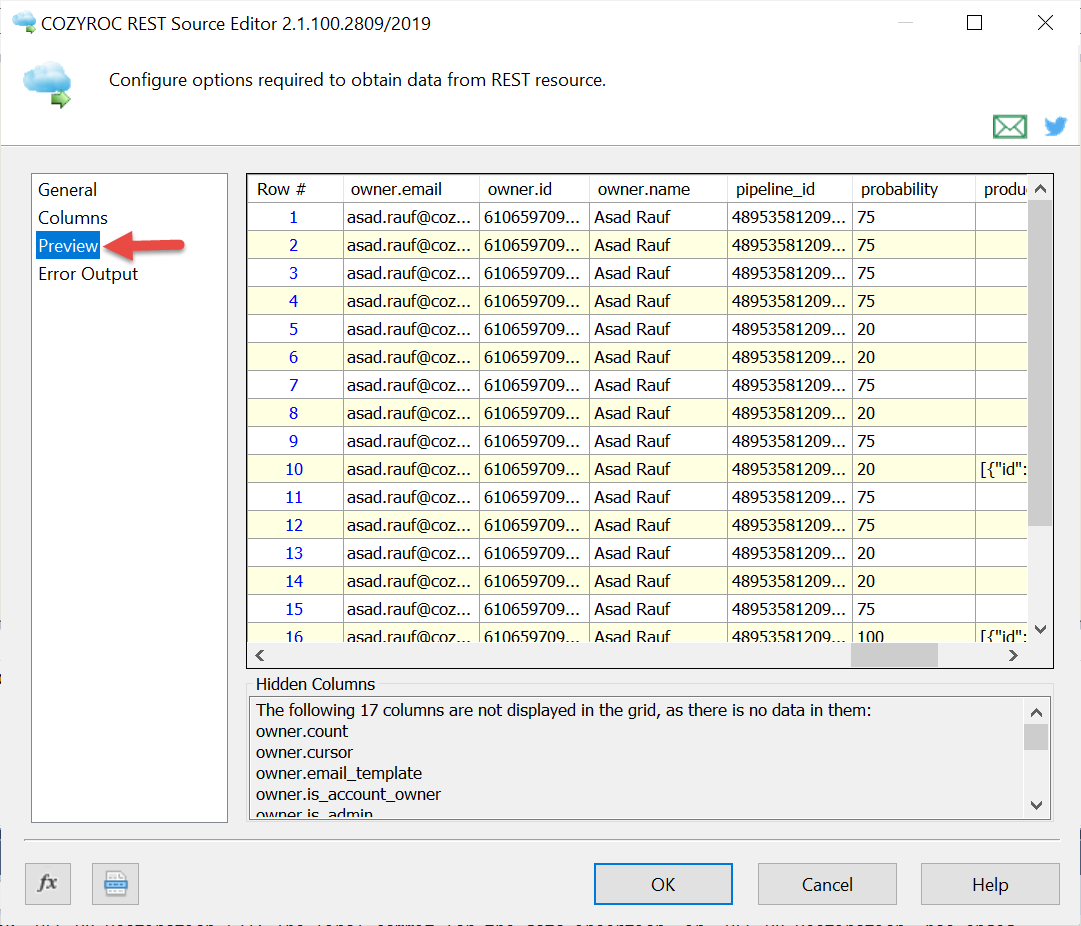The width and height of the screenshot is (1081, 926).
Task: Select the Preview page
Action: click(68, 245)
